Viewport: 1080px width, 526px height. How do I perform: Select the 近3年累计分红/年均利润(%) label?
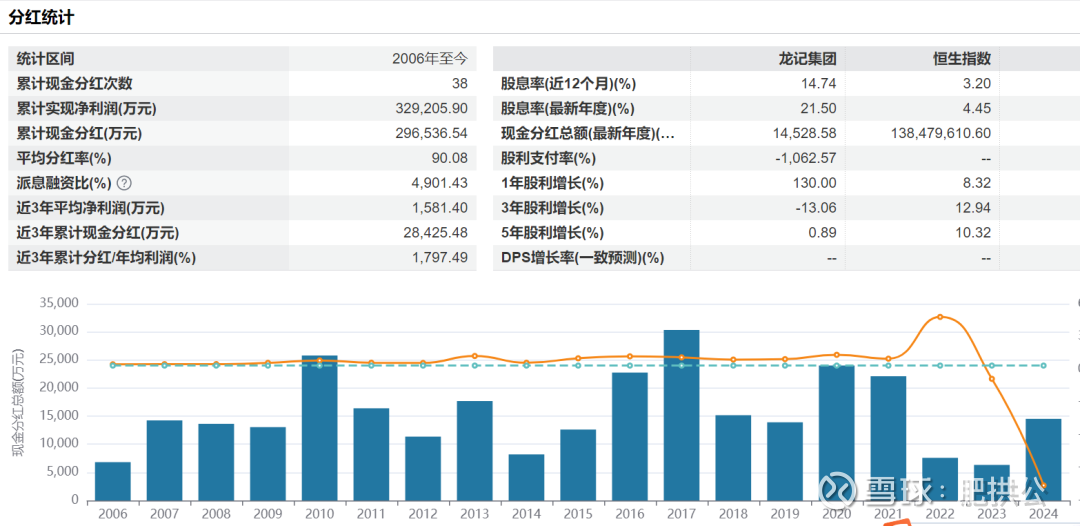click(x=106, y=257)
